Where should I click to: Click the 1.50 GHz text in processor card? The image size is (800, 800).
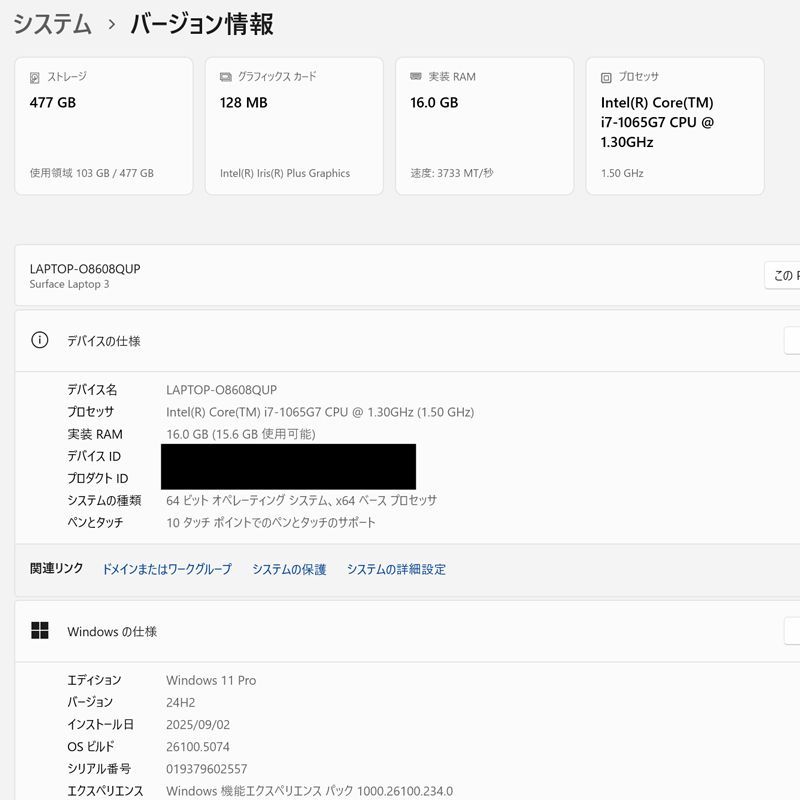pos(622,173)
